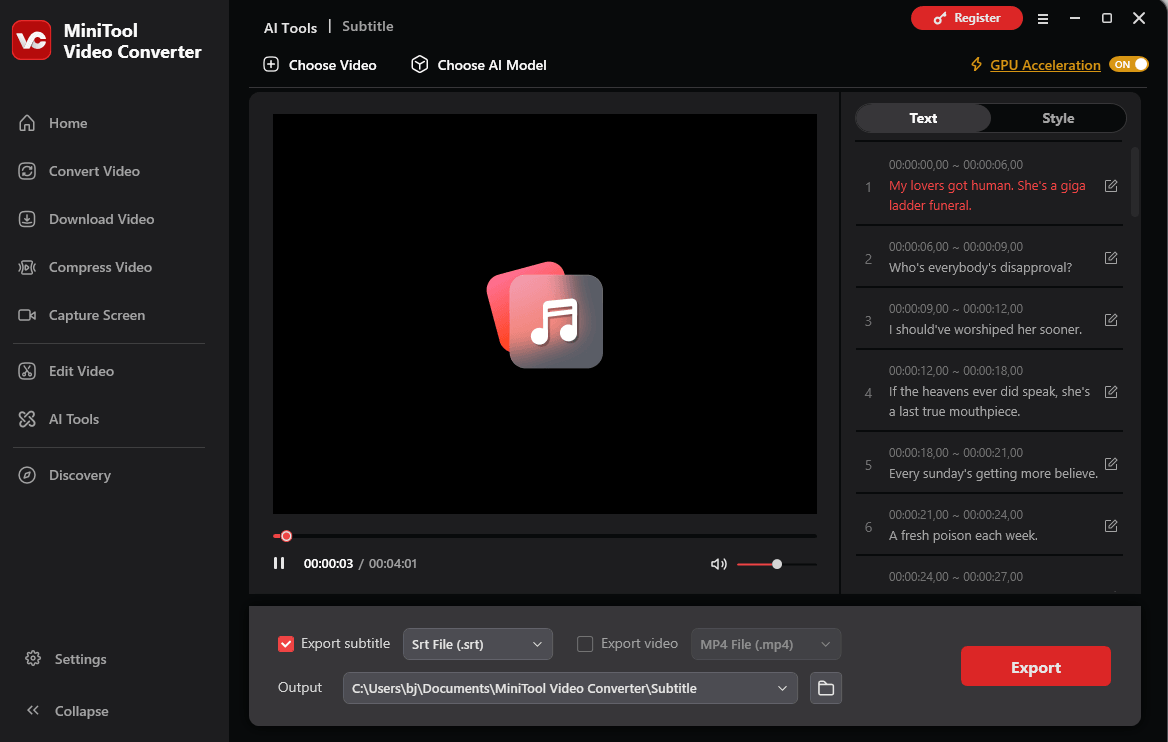Mute audio via the speaker icon
1168x742 pixels.
tap(718, 564)
